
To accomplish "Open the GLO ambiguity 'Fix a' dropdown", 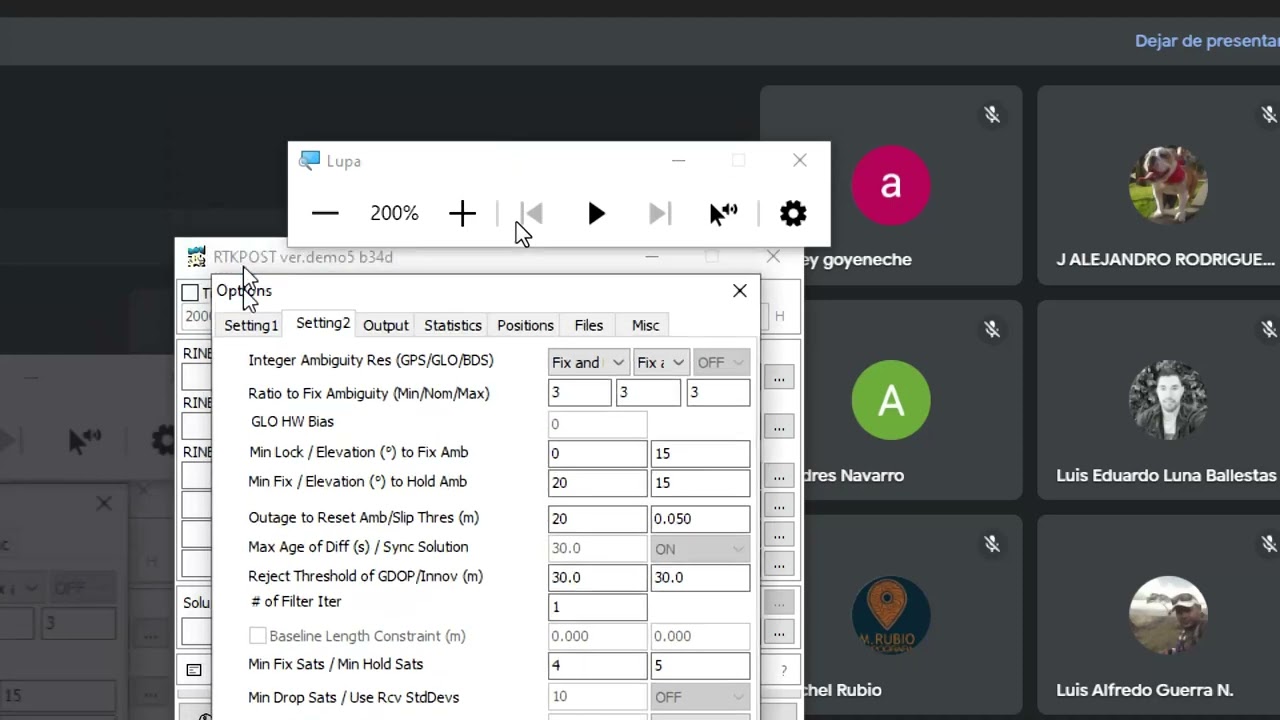I will (x=661, y=362).
